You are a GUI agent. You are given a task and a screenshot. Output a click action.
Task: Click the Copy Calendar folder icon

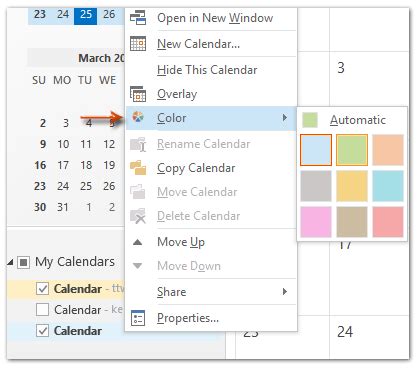tap(138, 168)
